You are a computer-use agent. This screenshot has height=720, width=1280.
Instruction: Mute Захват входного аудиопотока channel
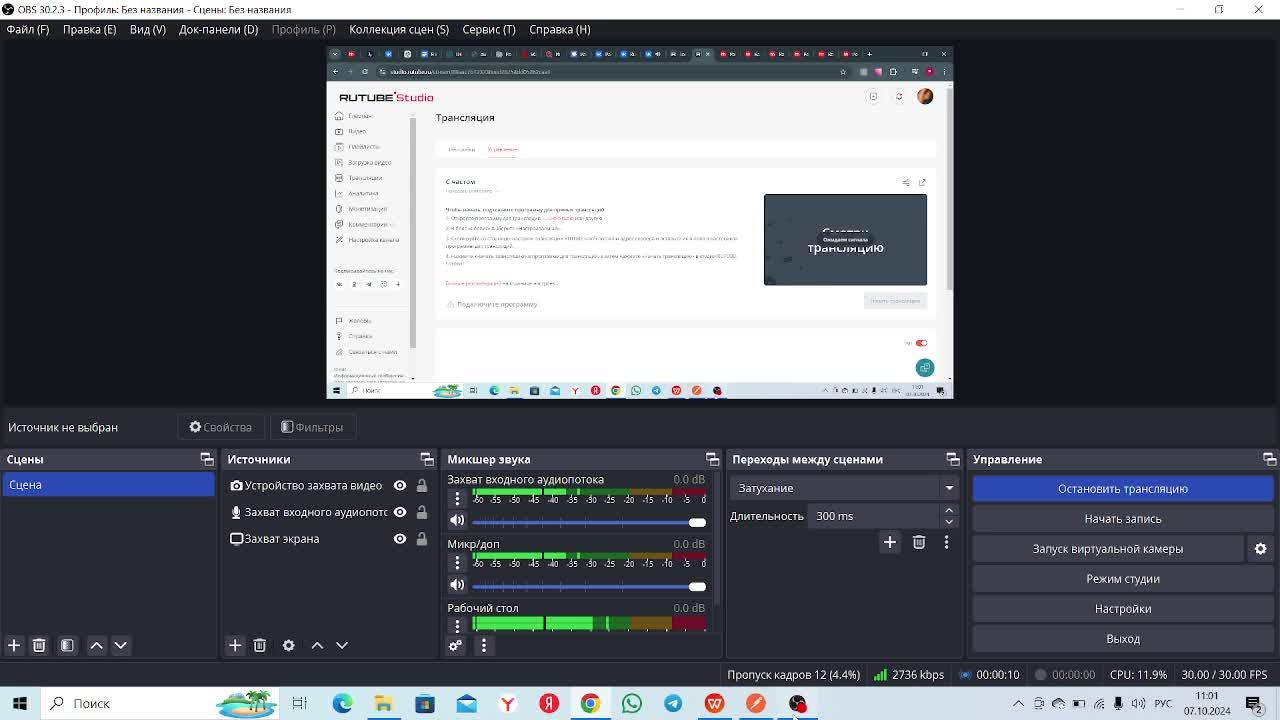[x=457, y=521]
